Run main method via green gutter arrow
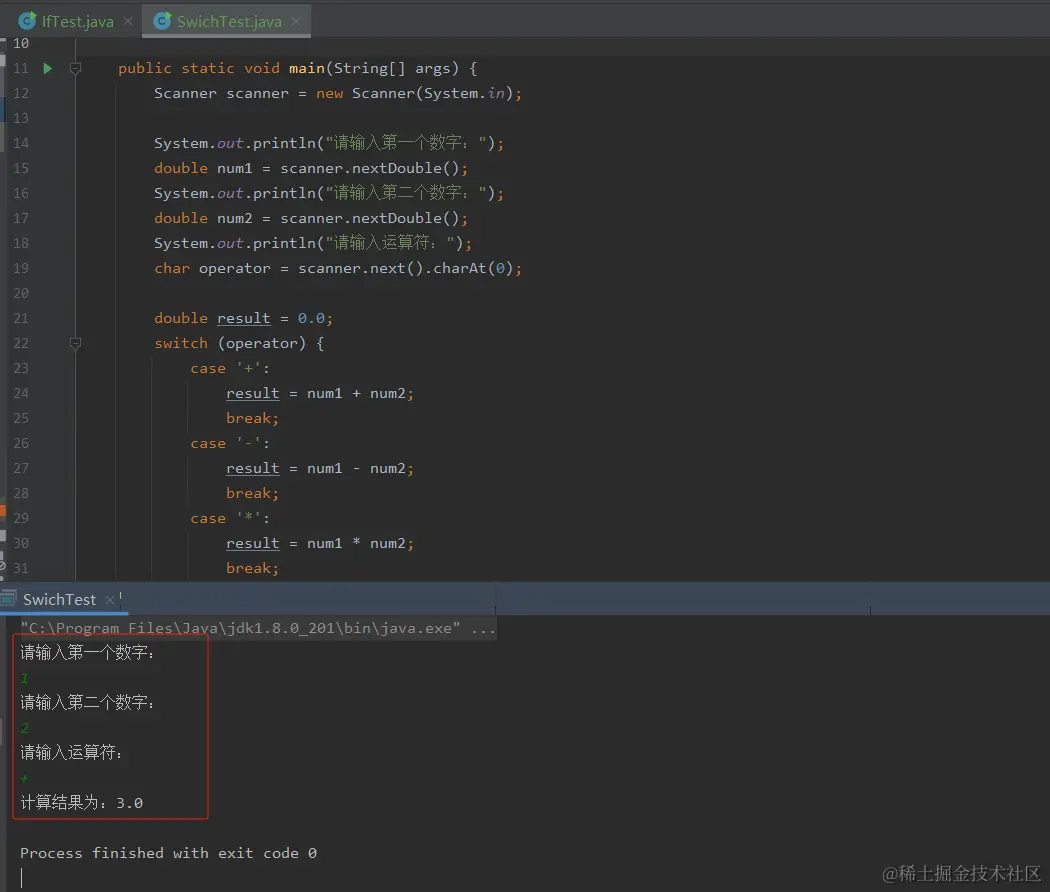This screenshot has width=1050, height=892. (48, 68)
